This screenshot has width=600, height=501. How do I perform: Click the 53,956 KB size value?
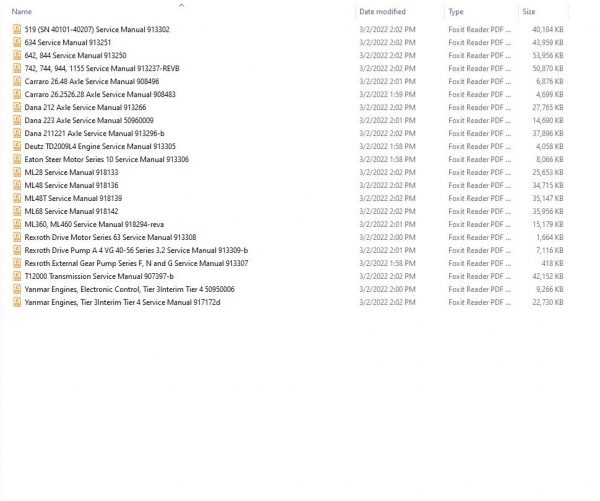(x=548, y=55)
